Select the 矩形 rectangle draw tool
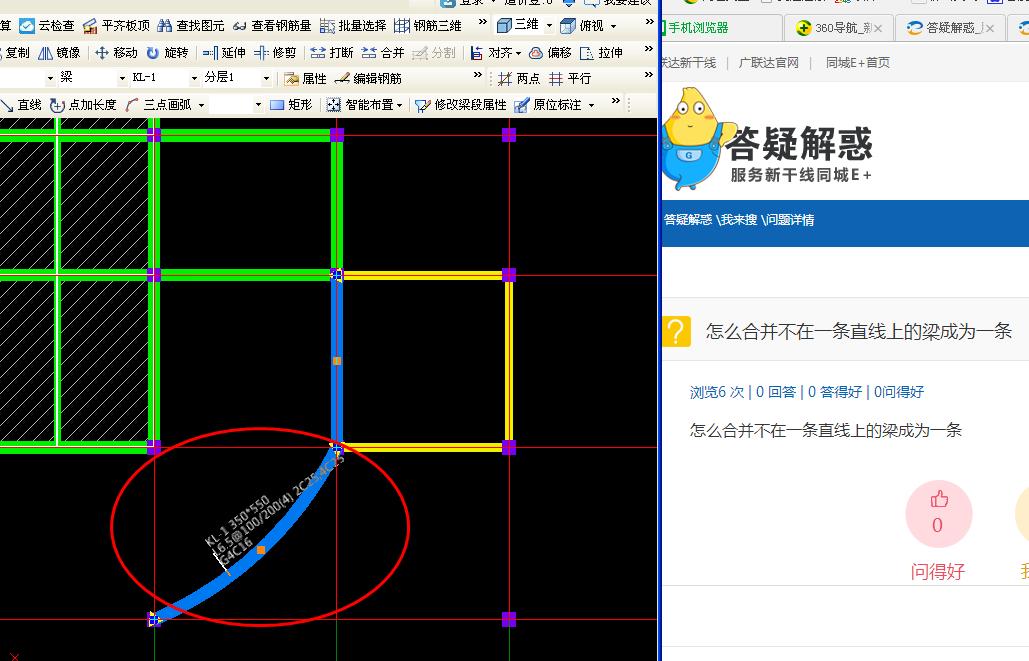 click(291, 105)
